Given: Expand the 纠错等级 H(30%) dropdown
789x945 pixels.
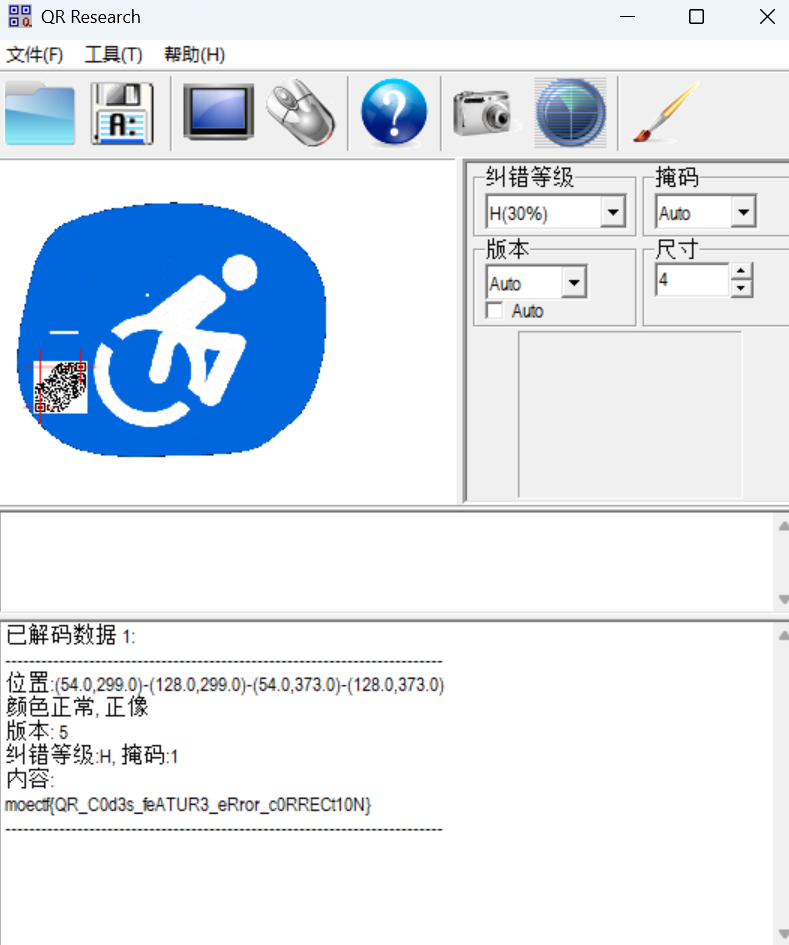Looking at the screenshot, I should [x=613, y=212].
